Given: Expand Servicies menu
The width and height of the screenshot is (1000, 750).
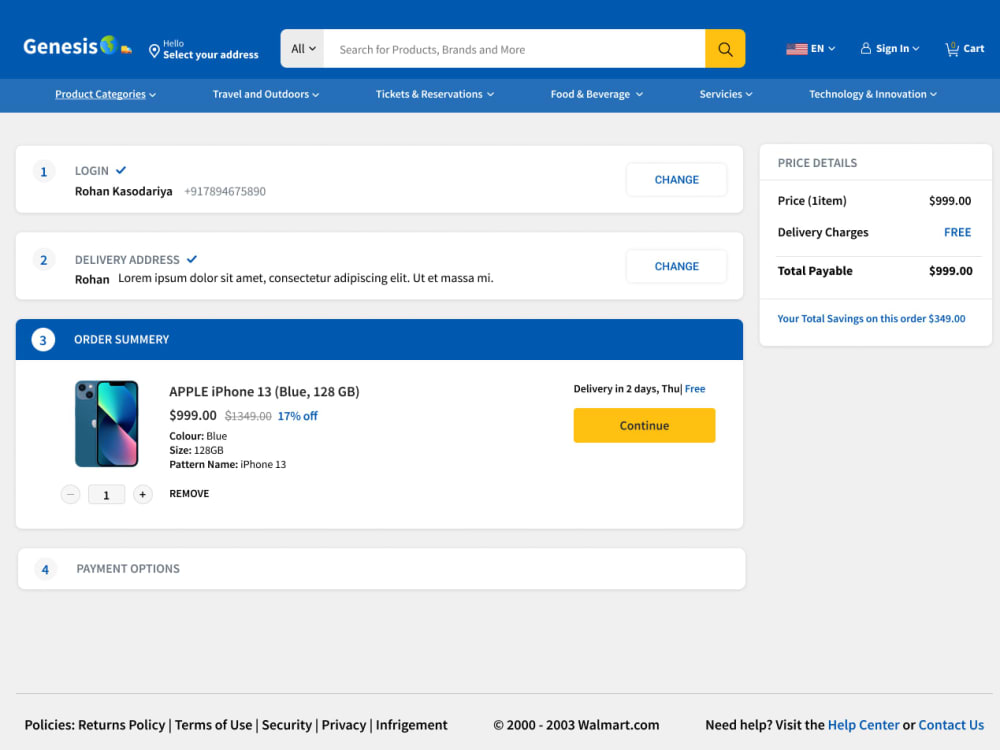Looking at the screenshot, I should pos(726,94).
